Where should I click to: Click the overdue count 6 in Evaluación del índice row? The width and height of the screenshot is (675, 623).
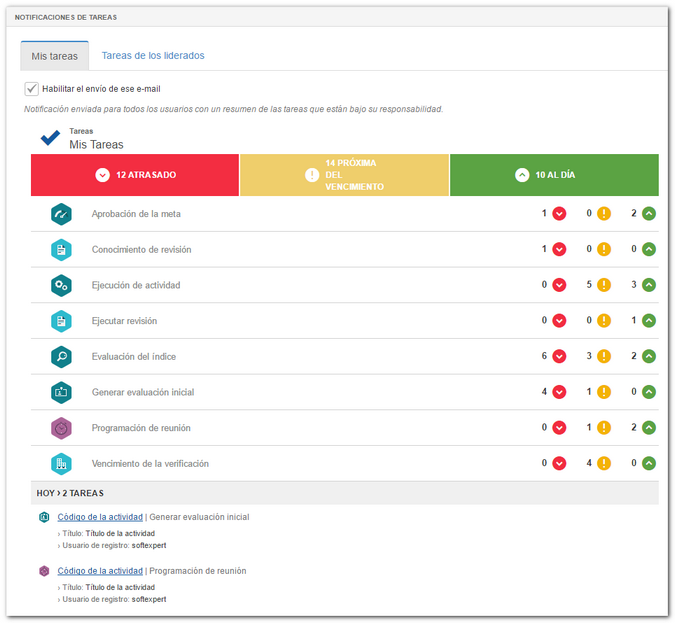point(544,356)
